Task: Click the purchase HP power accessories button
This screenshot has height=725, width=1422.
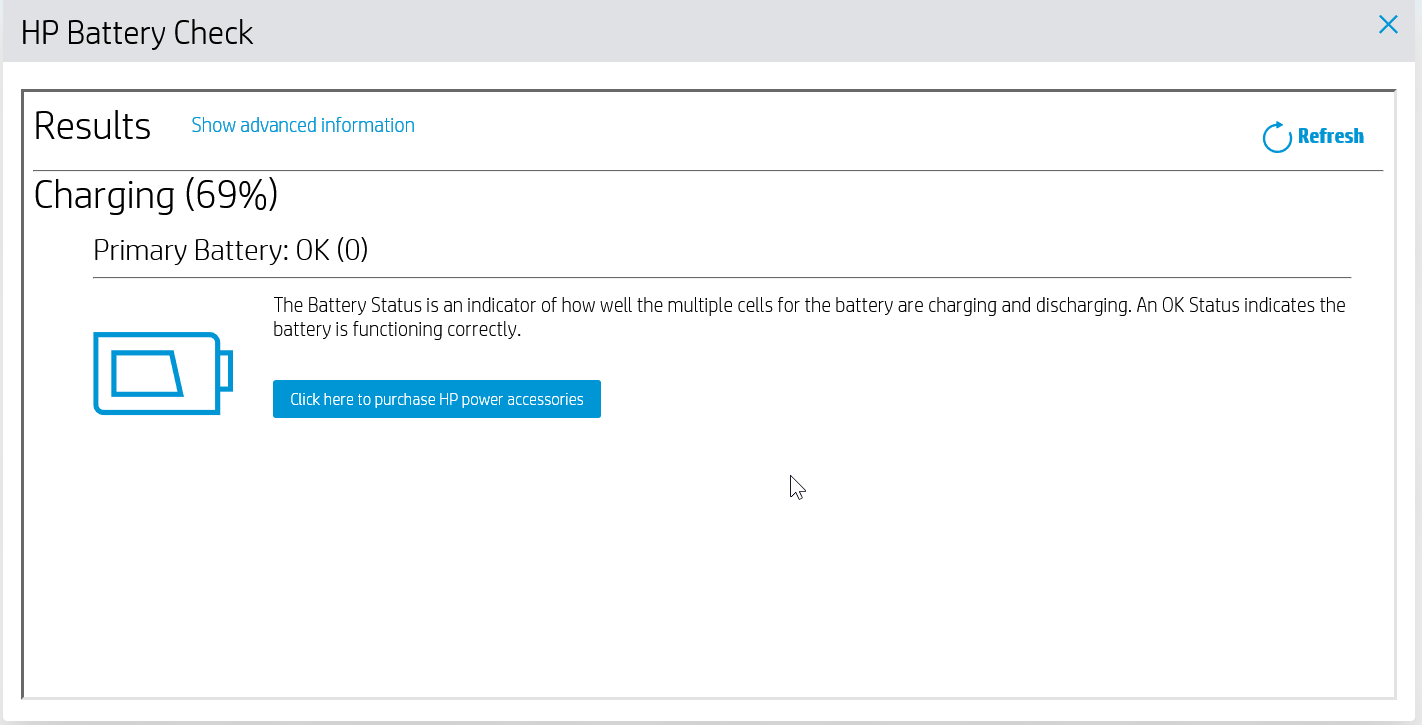Action: [x=436, y=399]
